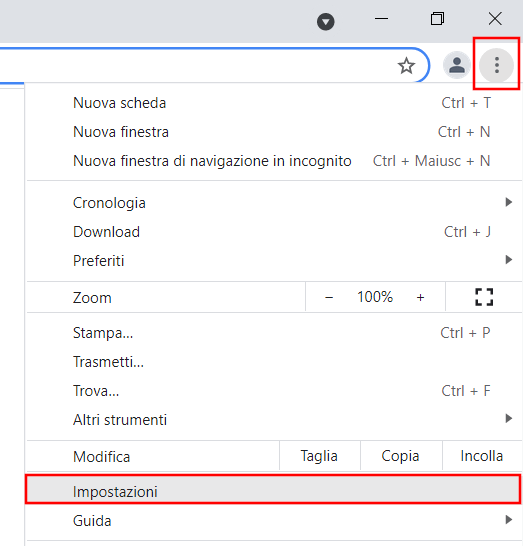Increase zoom with the plus button
523x546 pixels.
(420, 297)
